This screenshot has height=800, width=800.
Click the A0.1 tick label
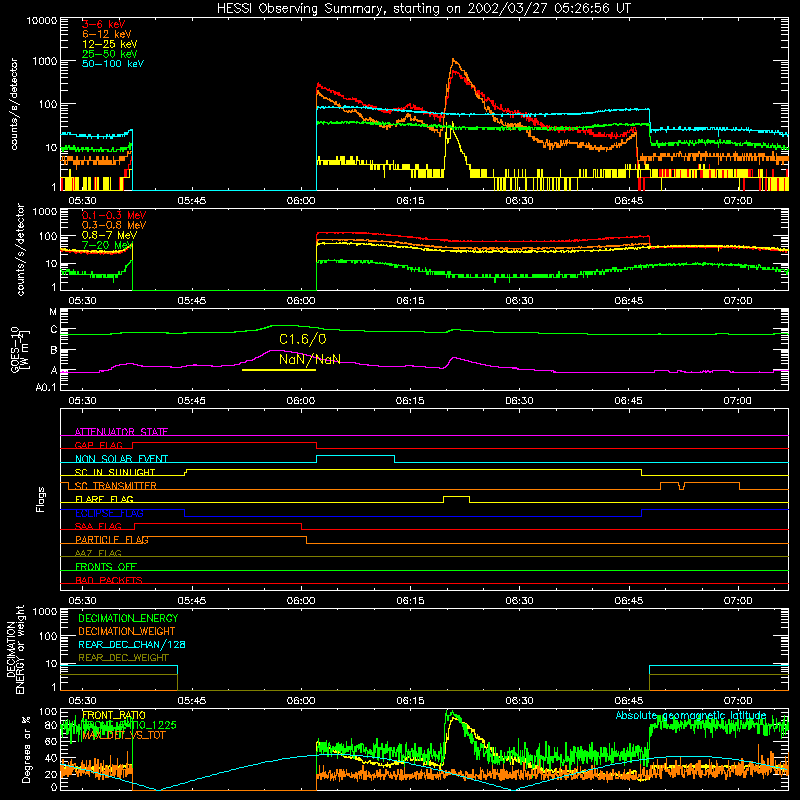coord(46,388)
